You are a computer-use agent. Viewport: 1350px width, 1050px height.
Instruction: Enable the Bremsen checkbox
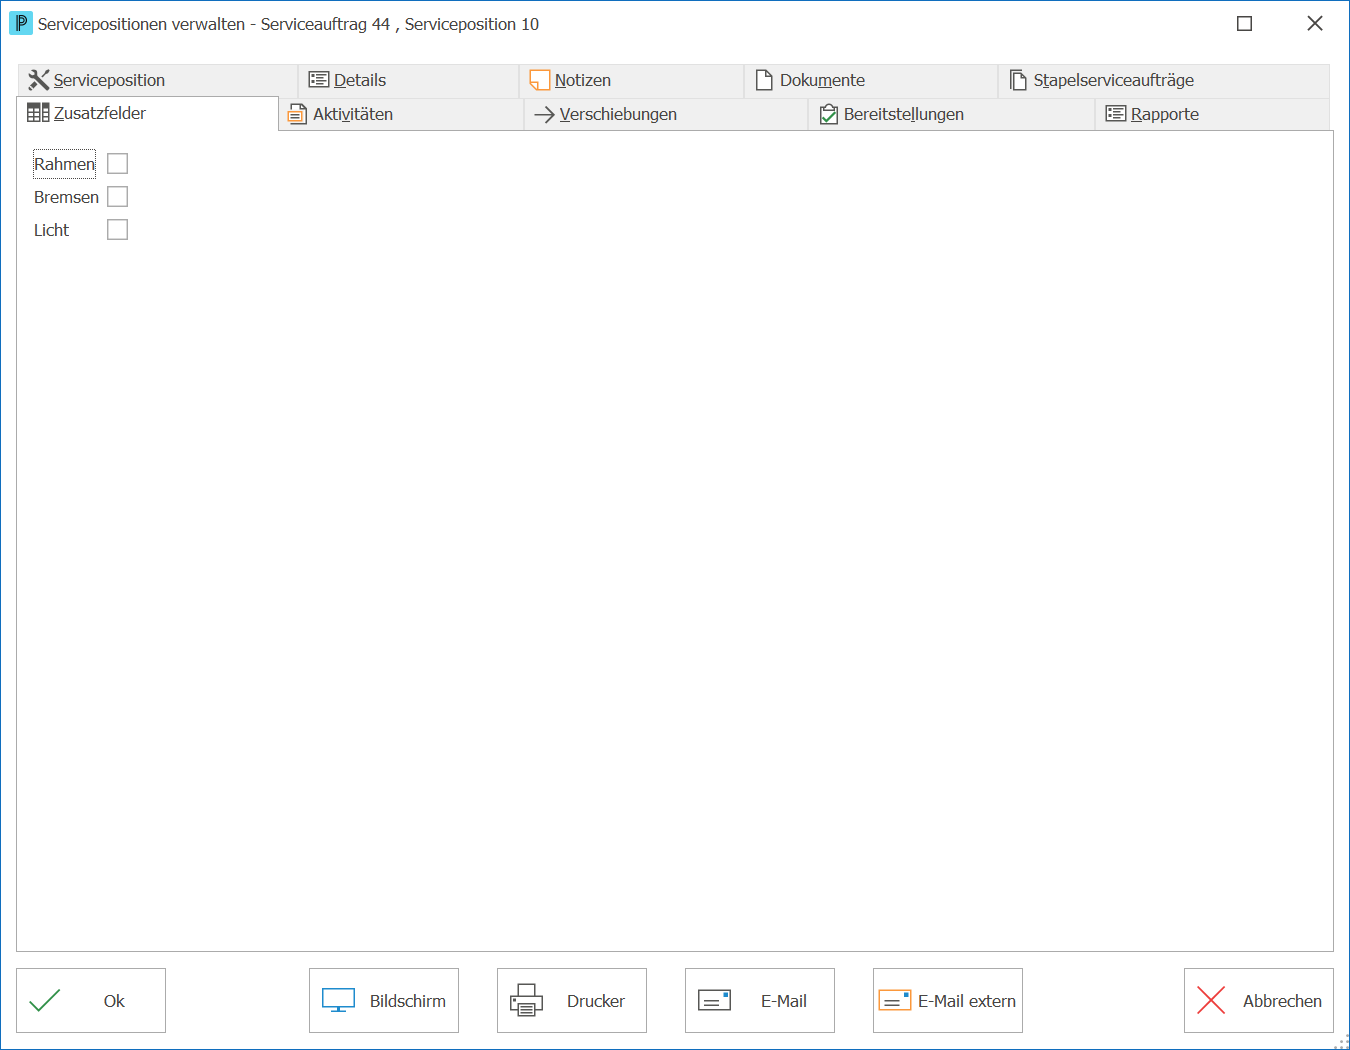[x=117, y=197]
